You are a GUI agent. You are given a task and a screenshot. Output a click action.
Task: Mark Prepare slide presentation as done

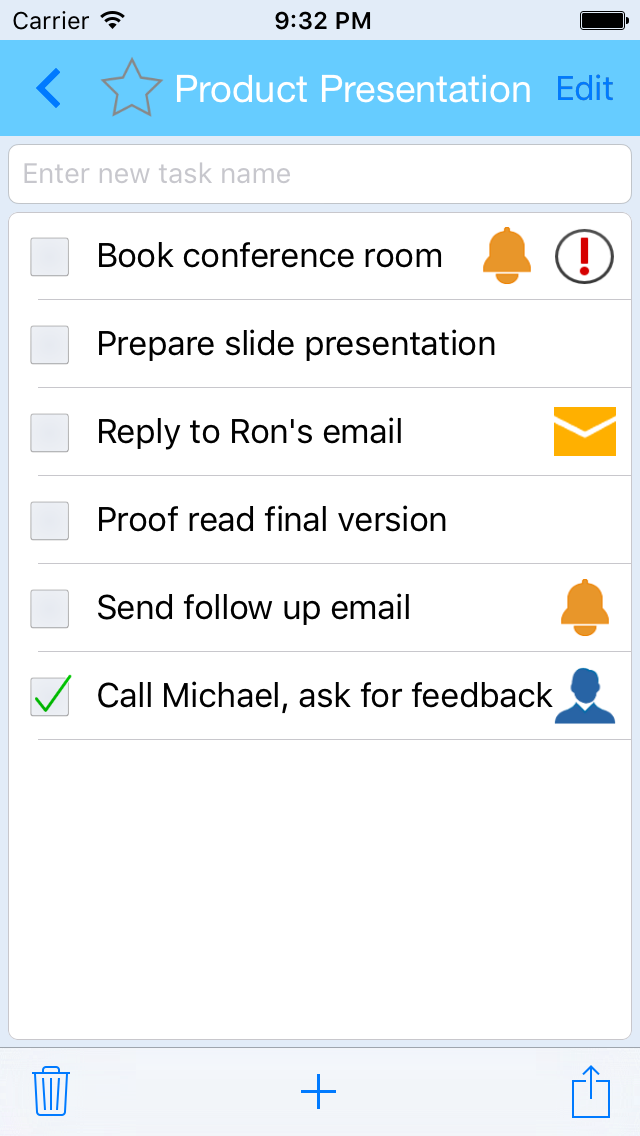click(50, 345)
